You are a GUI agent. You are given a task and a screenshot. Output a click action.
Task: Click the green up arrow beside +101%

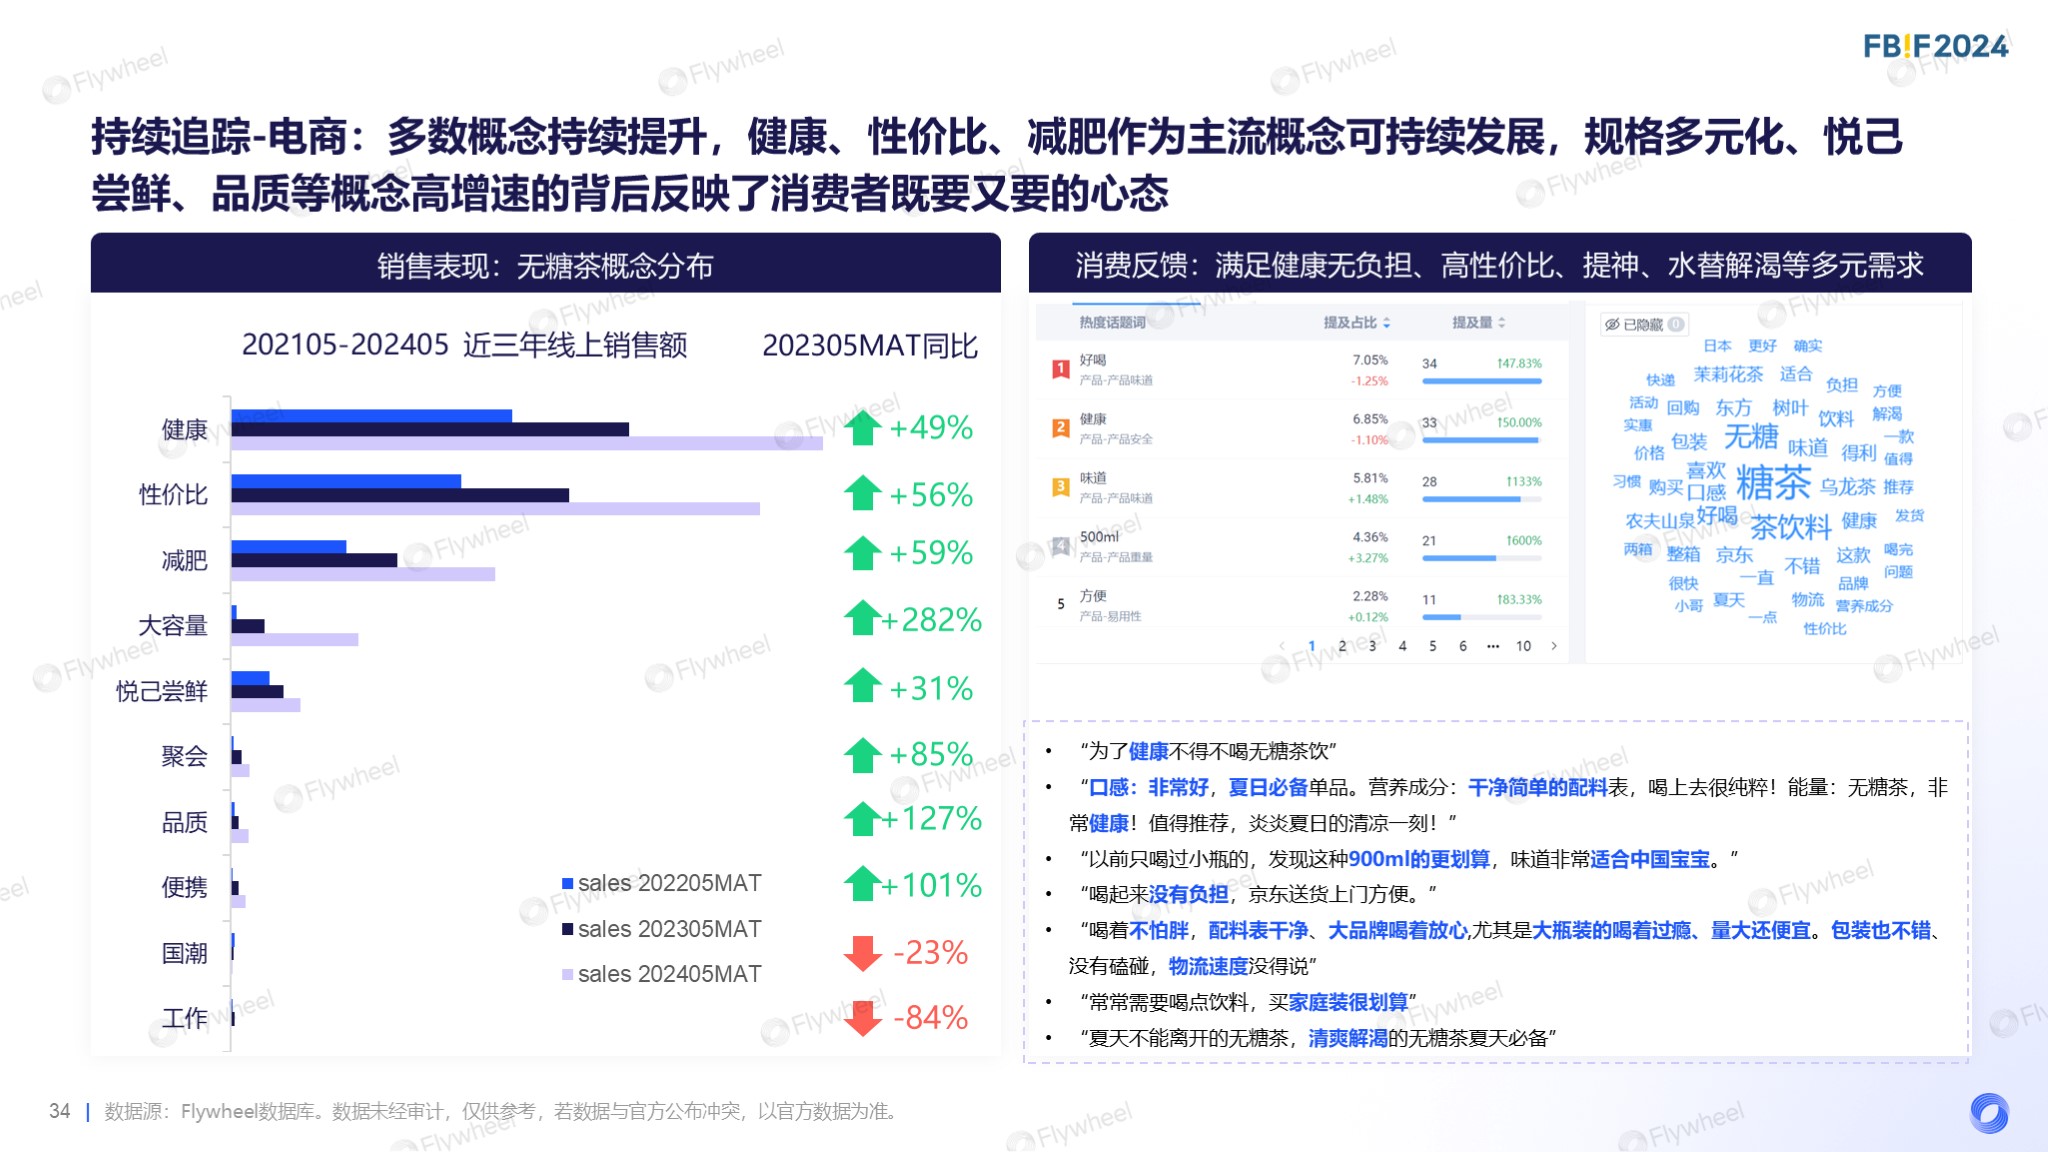(x=862, y=883)
